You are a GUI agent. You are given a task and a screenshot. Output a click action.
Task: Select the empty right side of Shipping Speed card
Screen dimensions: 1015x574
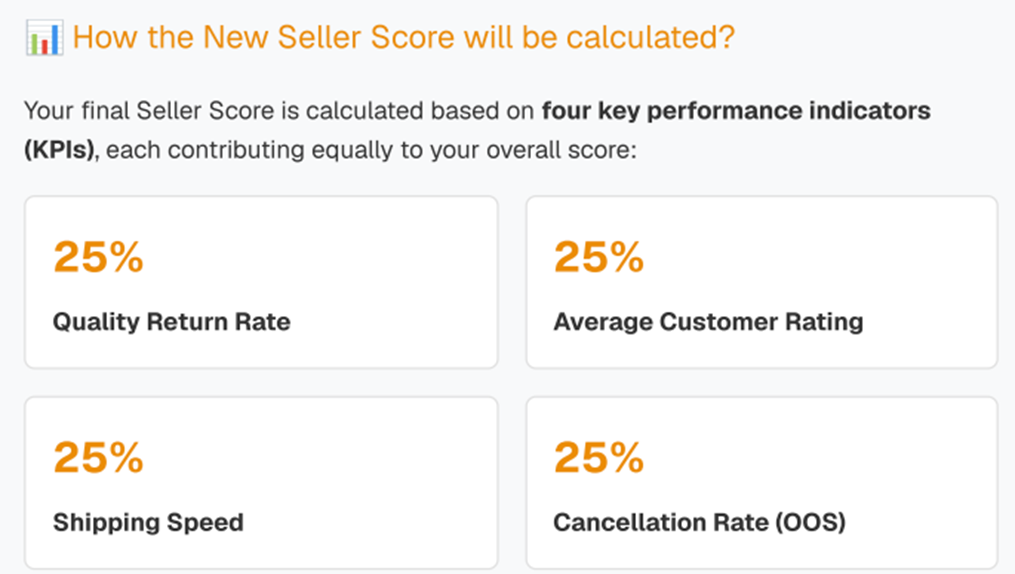[400, 482]
